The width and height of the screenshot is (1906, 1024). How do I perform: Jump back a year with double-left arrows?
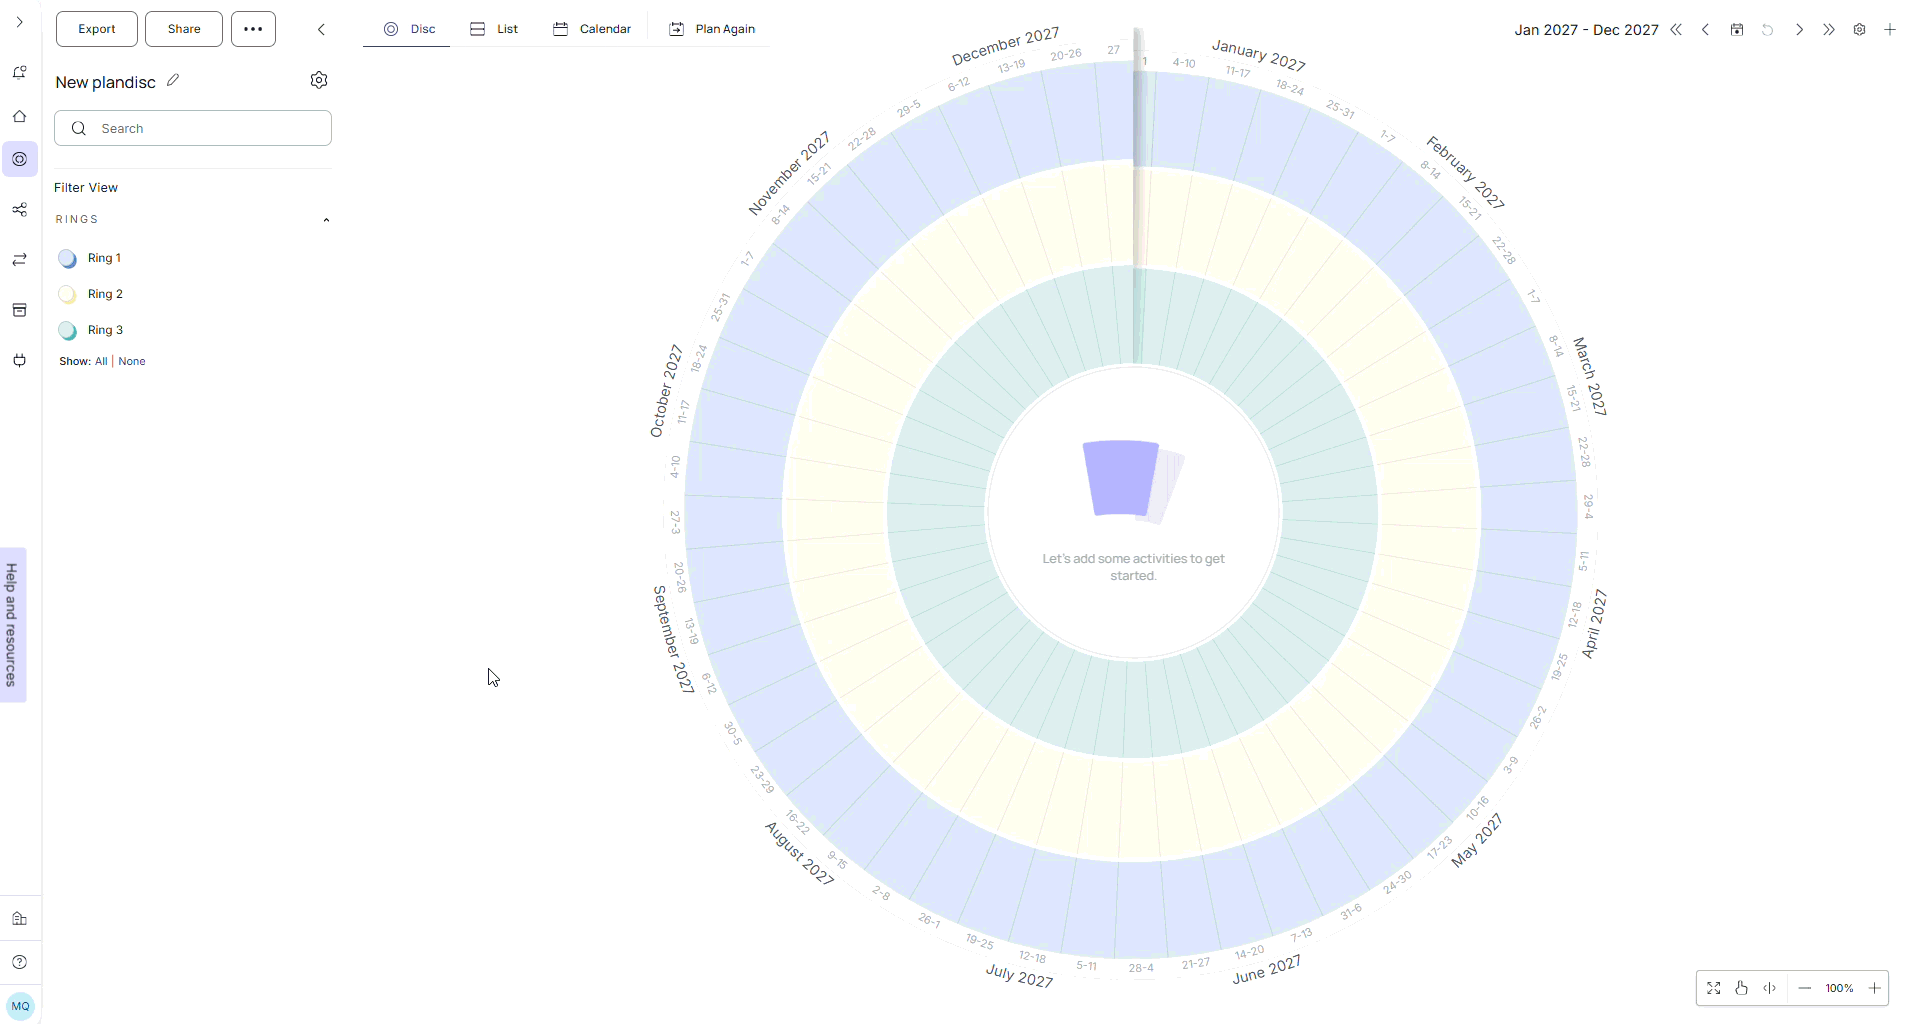[1676, 30]
